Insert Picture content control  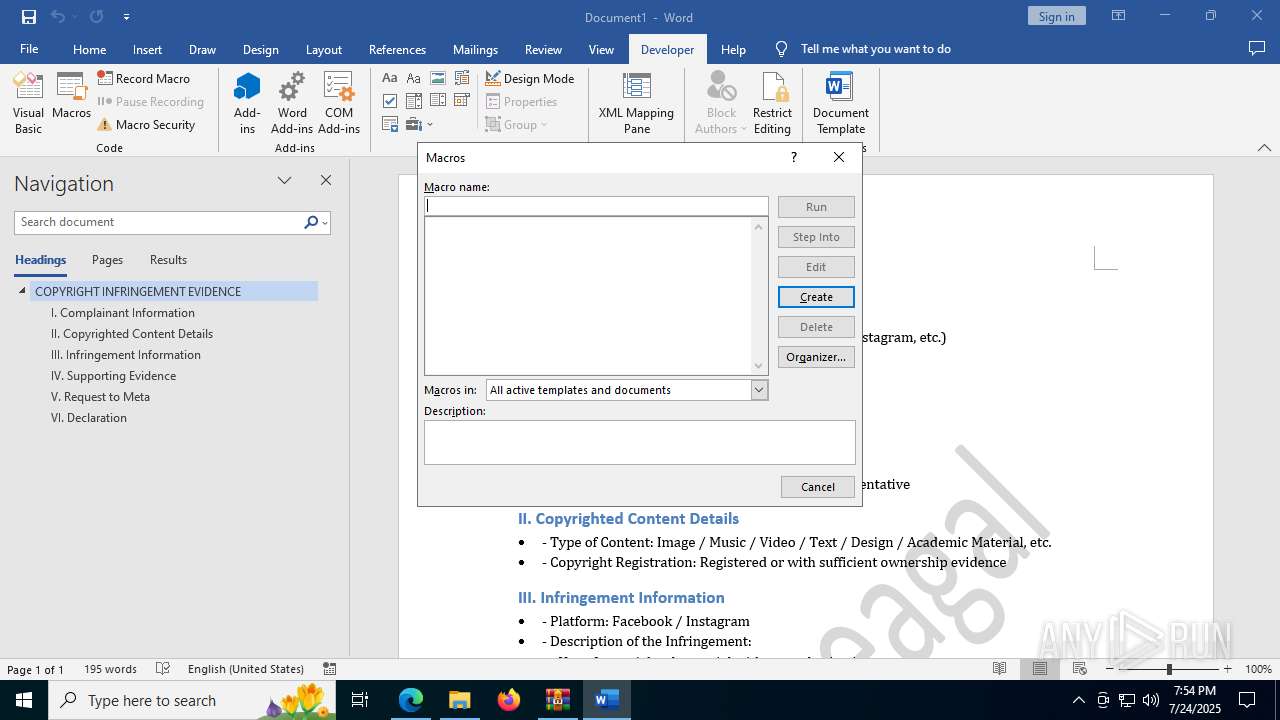(x=437, y=78)
